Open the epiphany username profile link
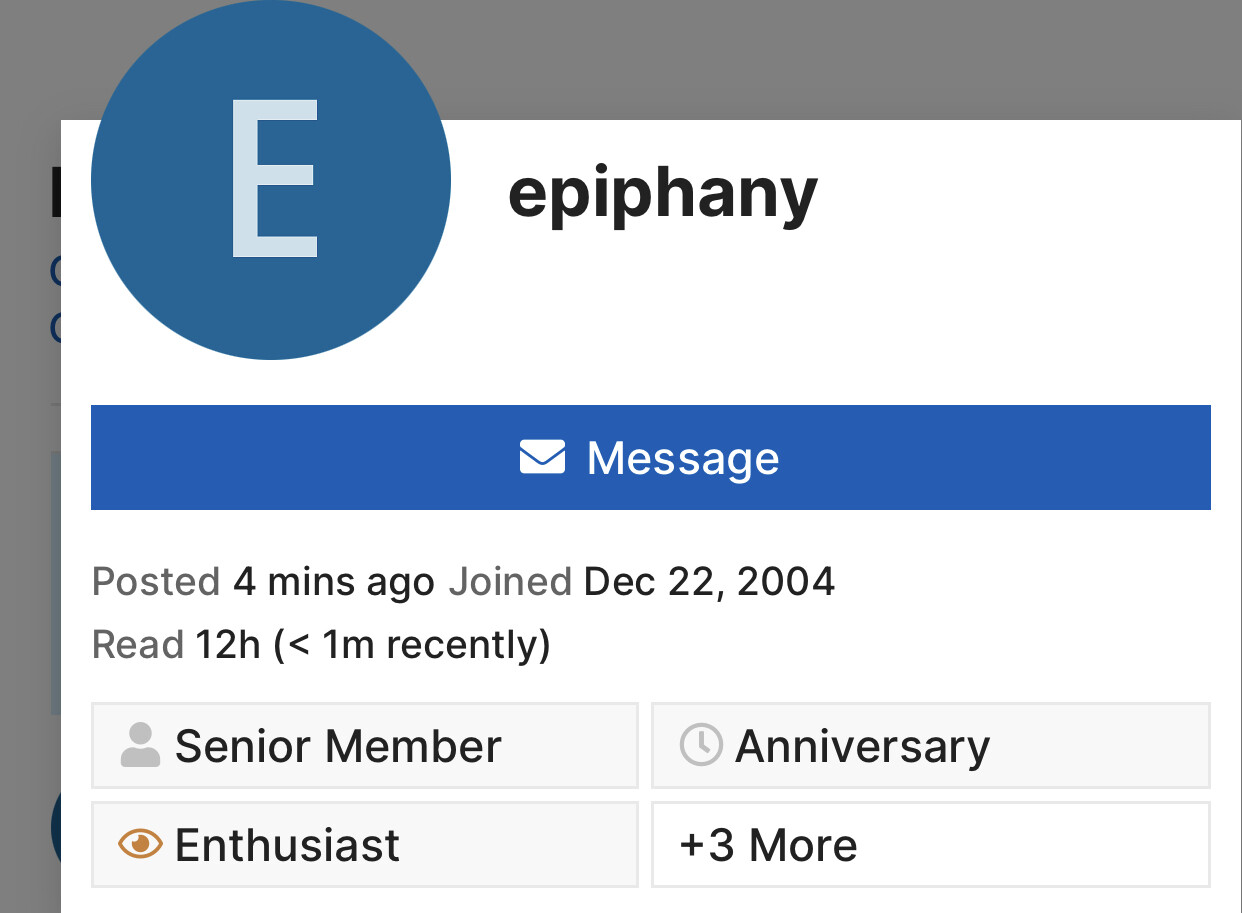Viewport: 1242px width, 913px height. point(663,192)
